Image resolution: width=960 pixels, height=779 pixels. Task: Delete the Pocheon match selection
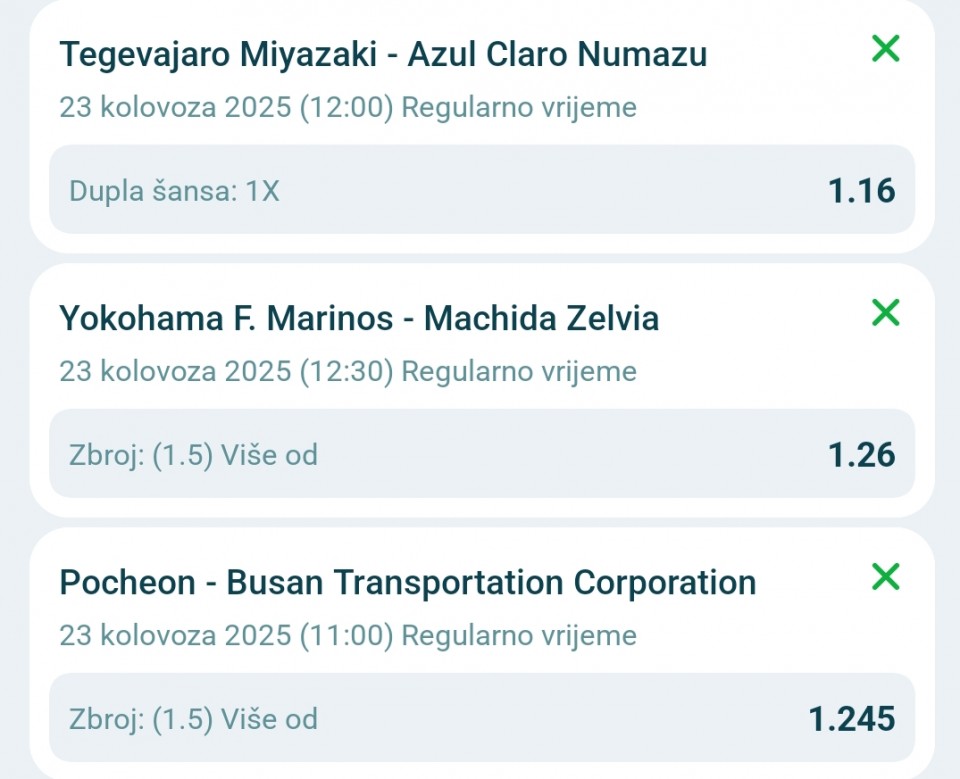885,577
